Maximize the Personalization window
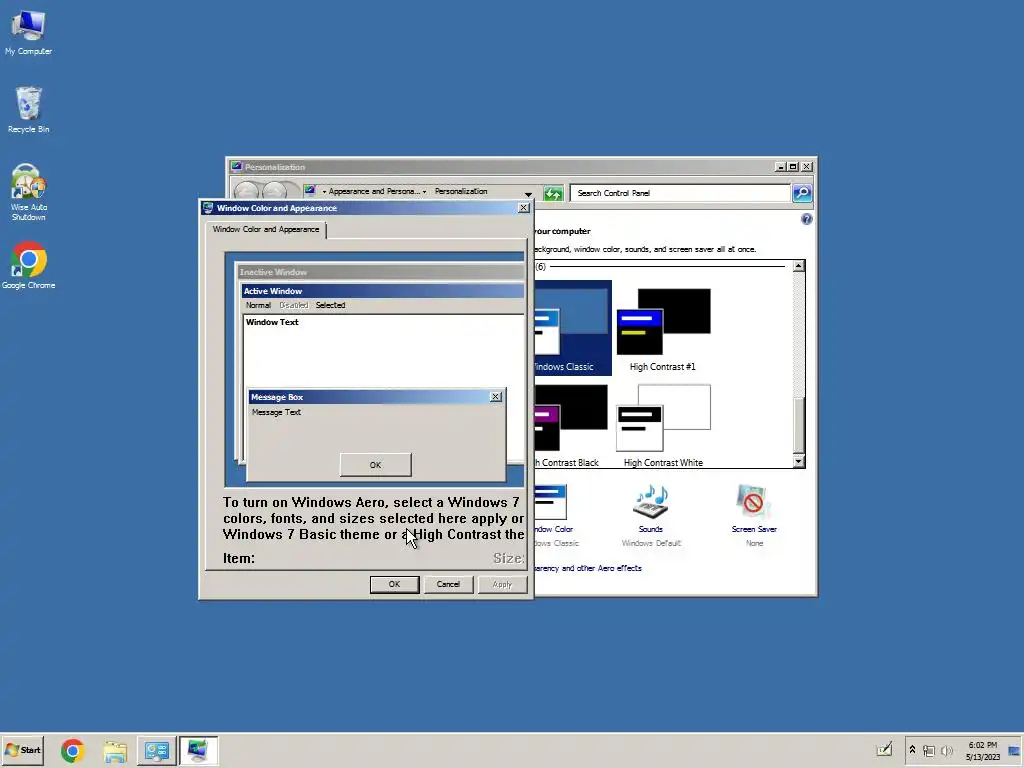 [x=793, y=167]
